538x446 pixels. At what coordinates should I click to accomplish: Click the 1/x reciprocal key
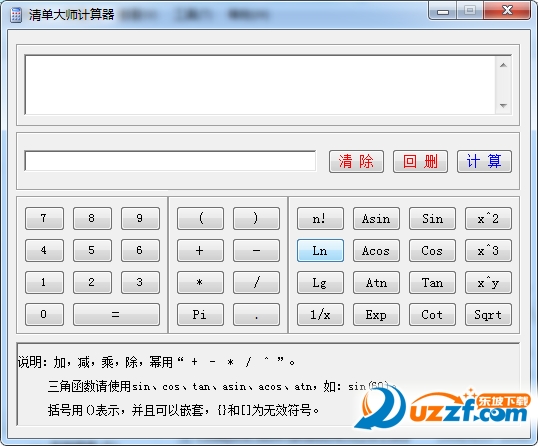click(x=320, y=314)
